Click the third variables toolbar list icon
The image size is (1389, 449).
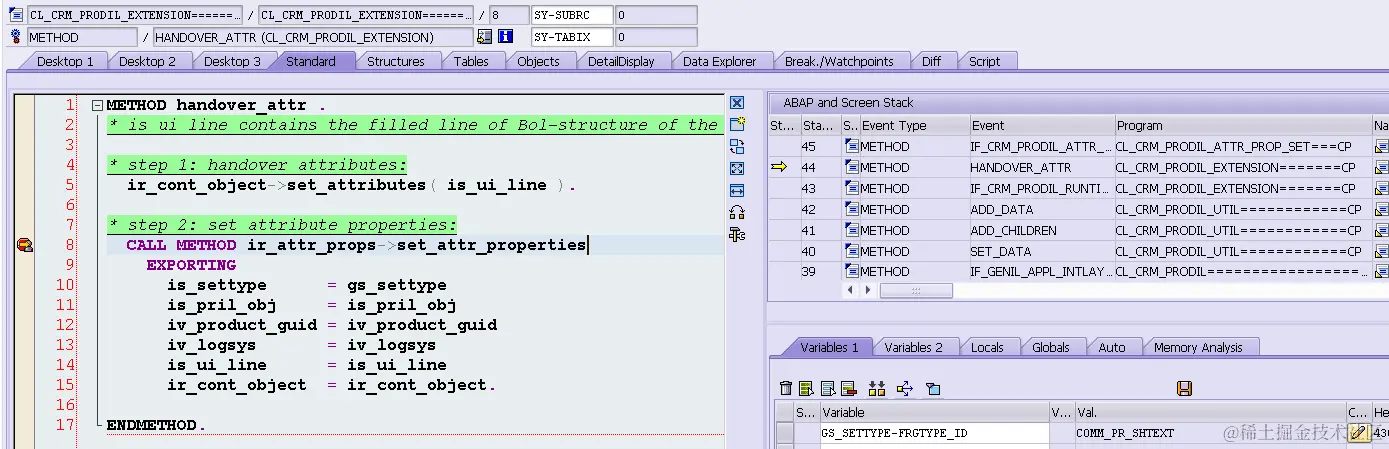[x=828, y=388]
